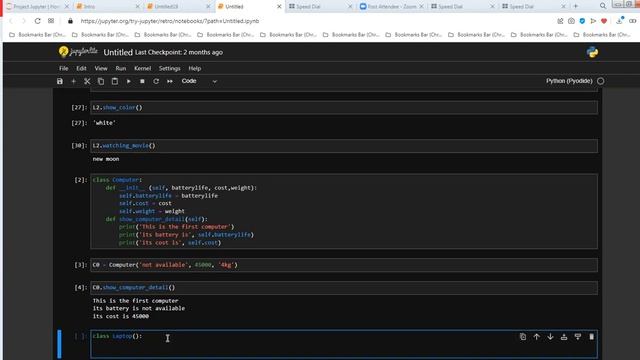The height and width of the screenshot is (360, 640).
Task: Click Last Checkpoint: 2 months ago text
Action: pos(179,52)
